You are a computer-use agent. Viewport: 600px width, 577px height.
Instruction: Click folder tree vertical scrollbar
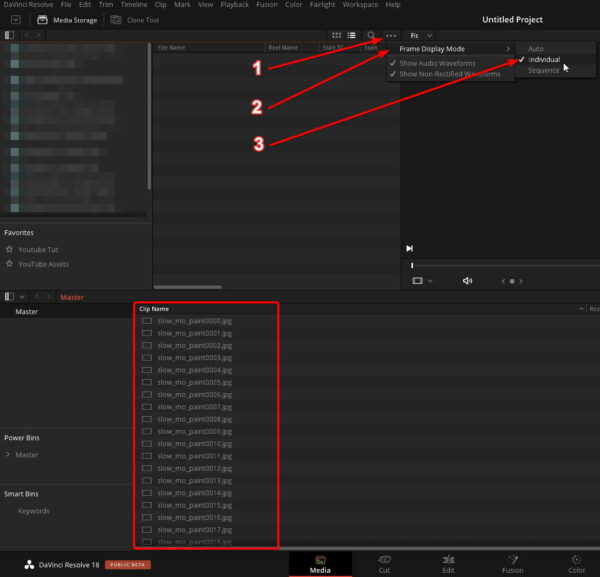click(x=149, y=117)
